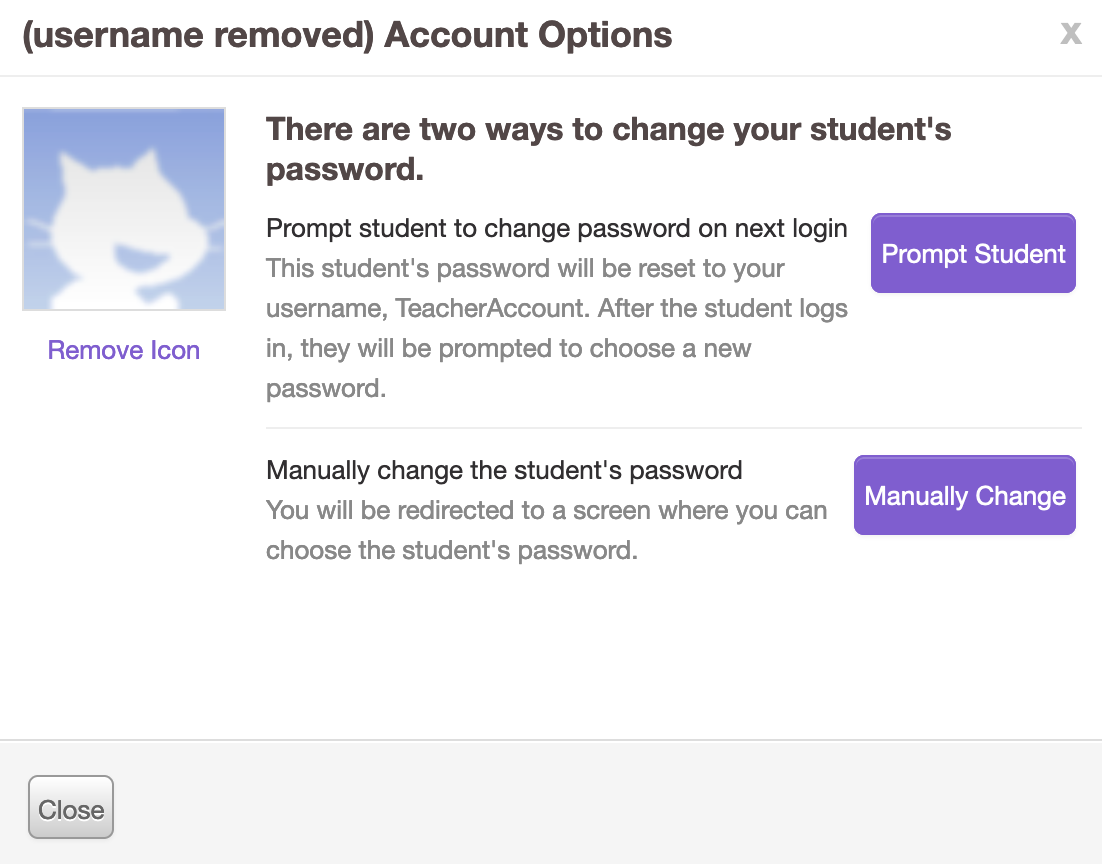
Task: Click the word "password." ending the bold heading
Action: (x=345, y=170)
